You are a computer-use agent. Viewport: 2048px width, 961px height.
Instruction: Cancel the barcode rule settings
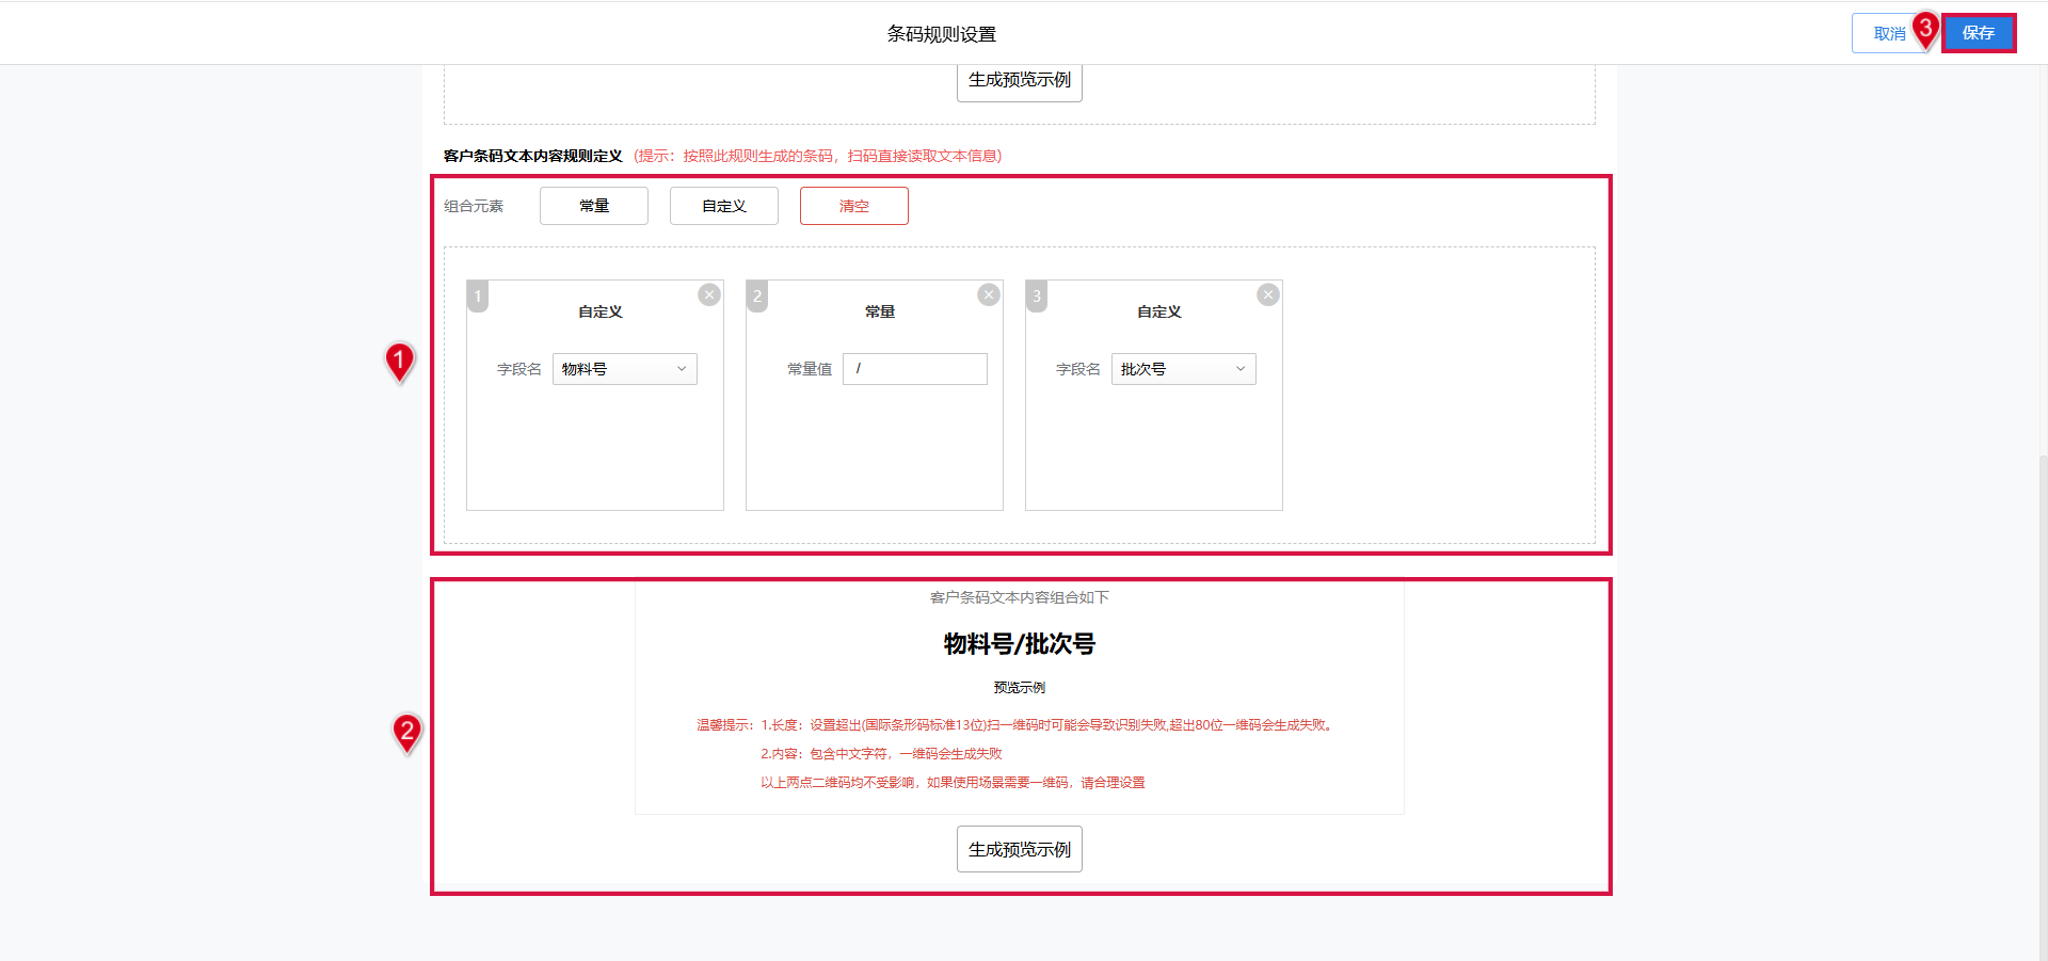1889,33
